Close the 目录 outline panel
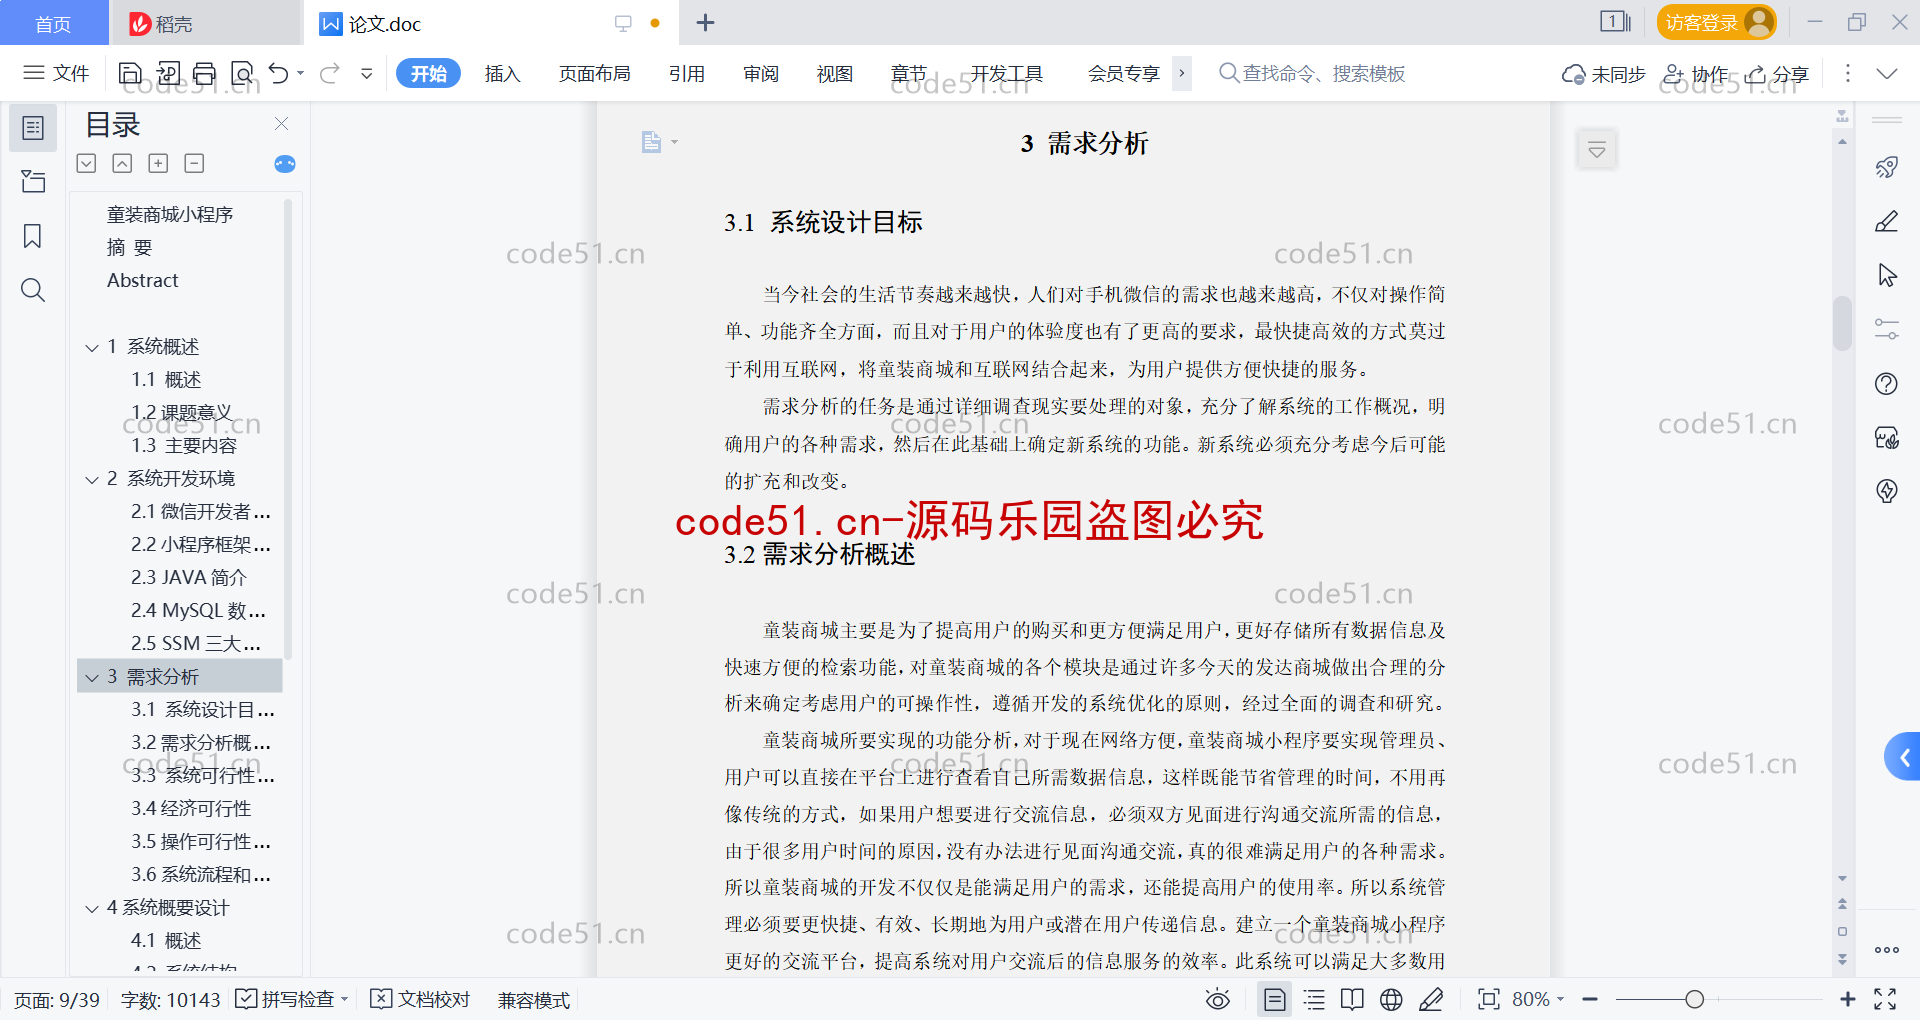The width and height of the screenshot is (1920, 1020). tap(281, 124)
